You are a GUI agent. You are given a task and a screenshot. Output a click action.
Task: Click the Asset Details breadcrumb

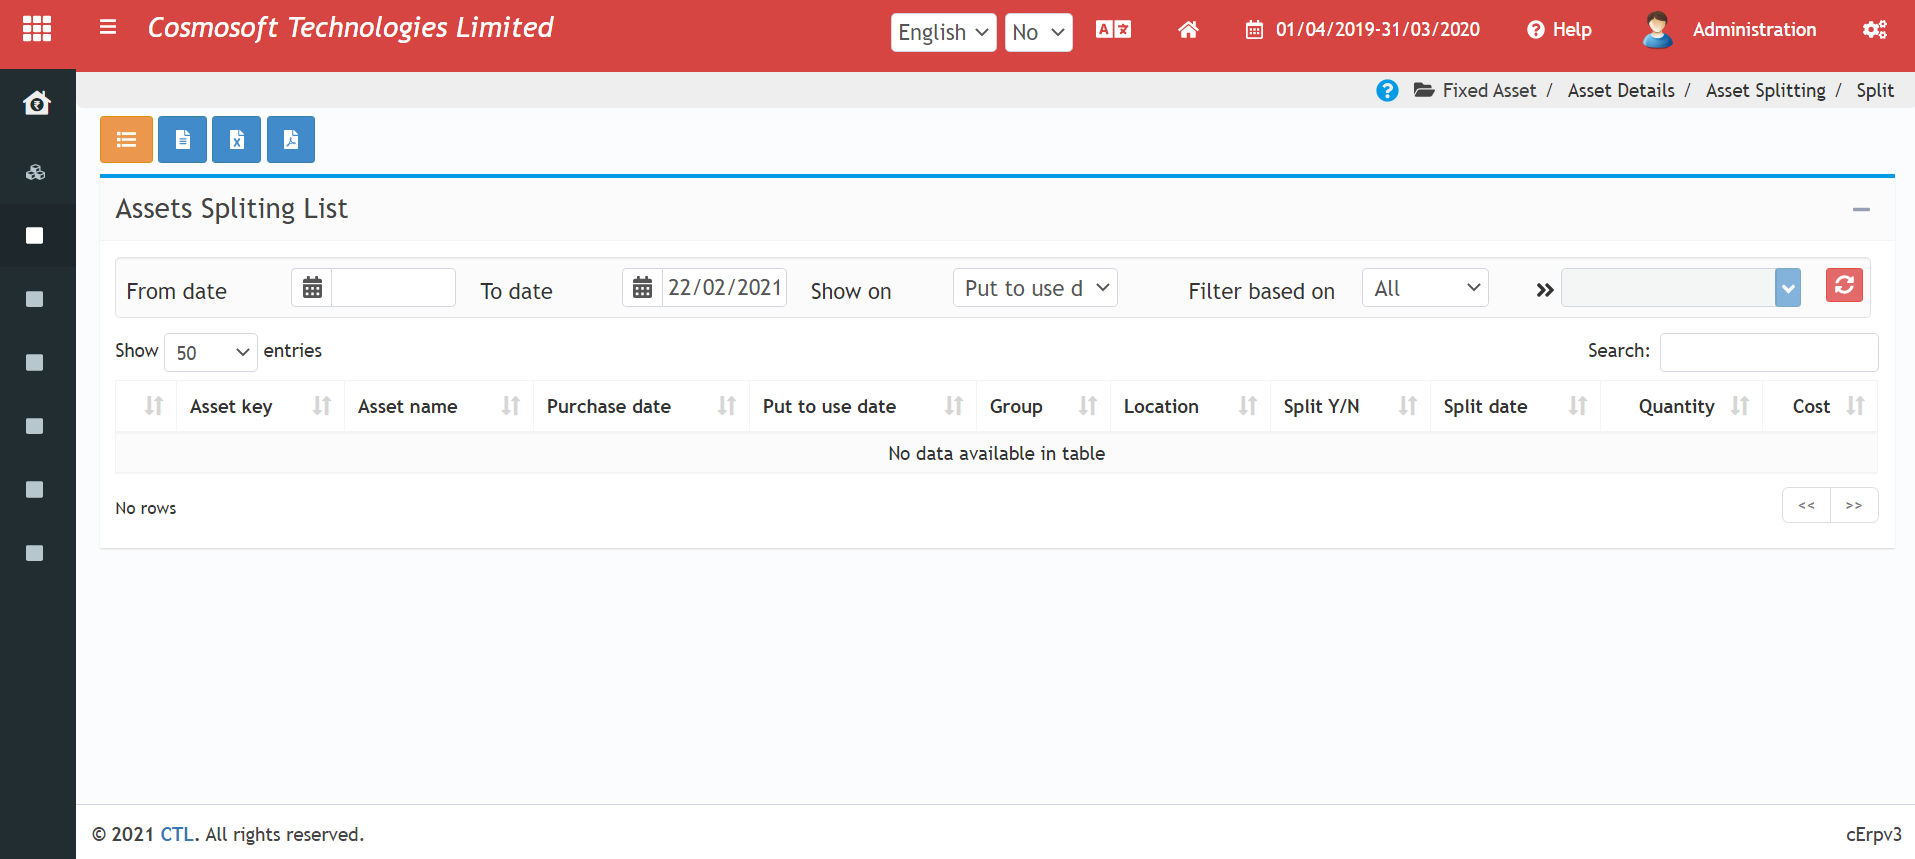coord(1620,91)
